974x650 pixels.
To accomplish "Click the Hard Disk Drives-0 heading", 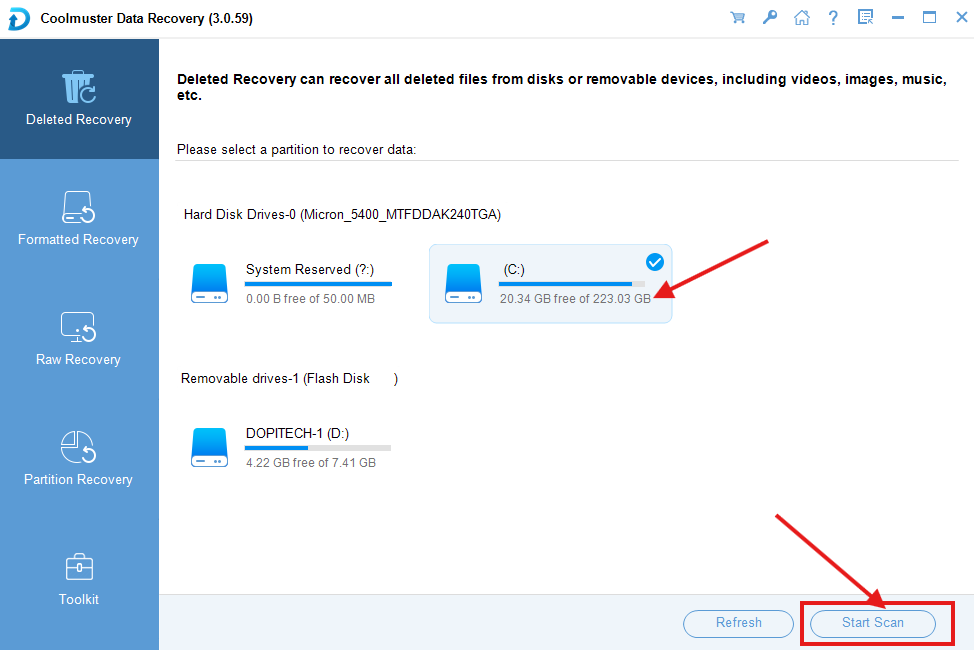I will 342,214.
